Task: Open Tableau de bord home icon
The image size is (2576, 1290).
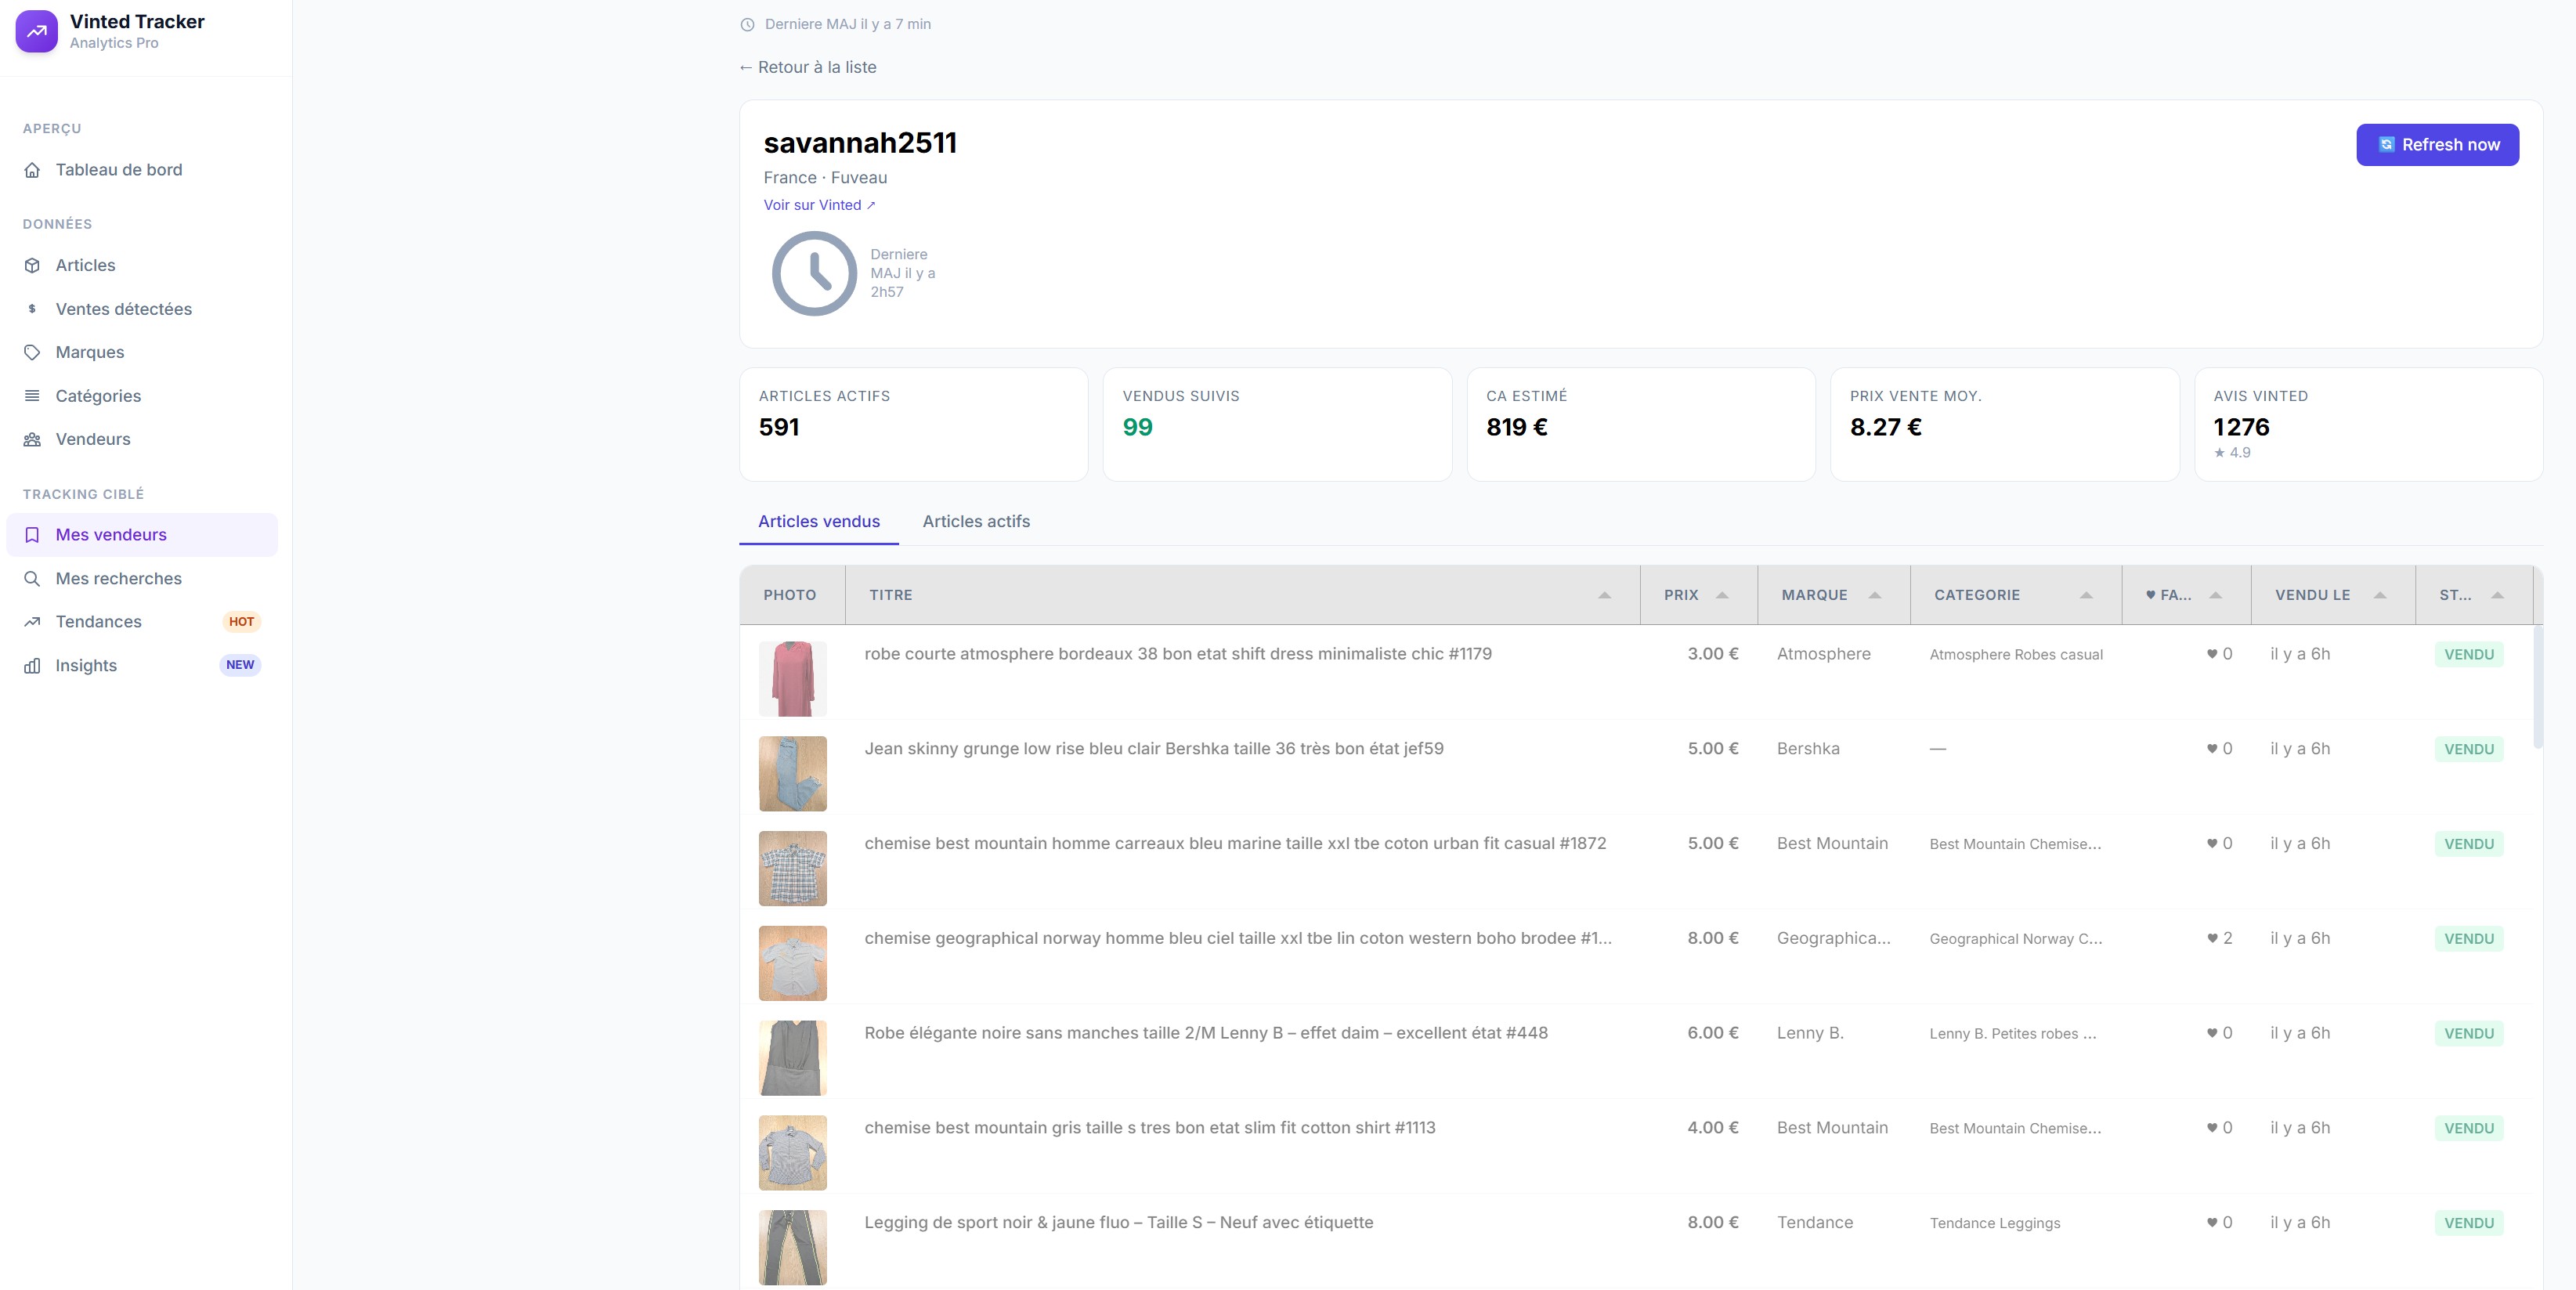Action: click(33, 170)
